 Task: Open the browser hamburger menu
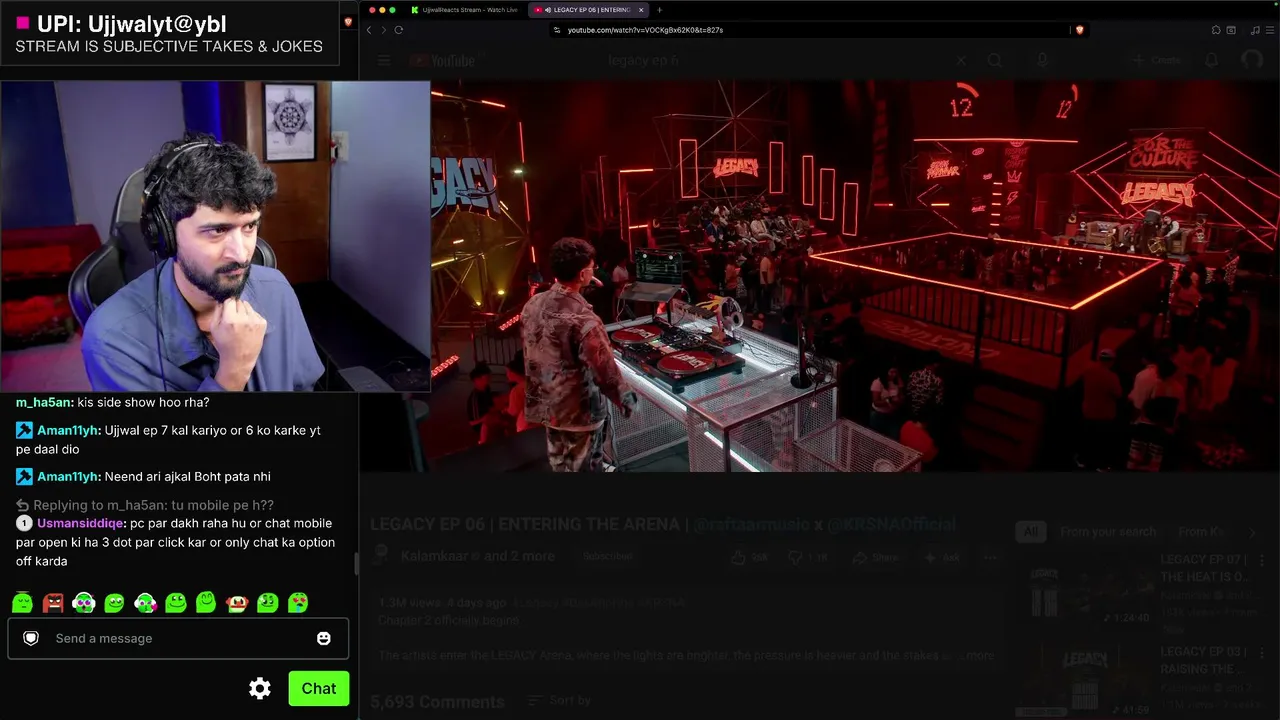pyautogui.click(x=1270, y=30)
